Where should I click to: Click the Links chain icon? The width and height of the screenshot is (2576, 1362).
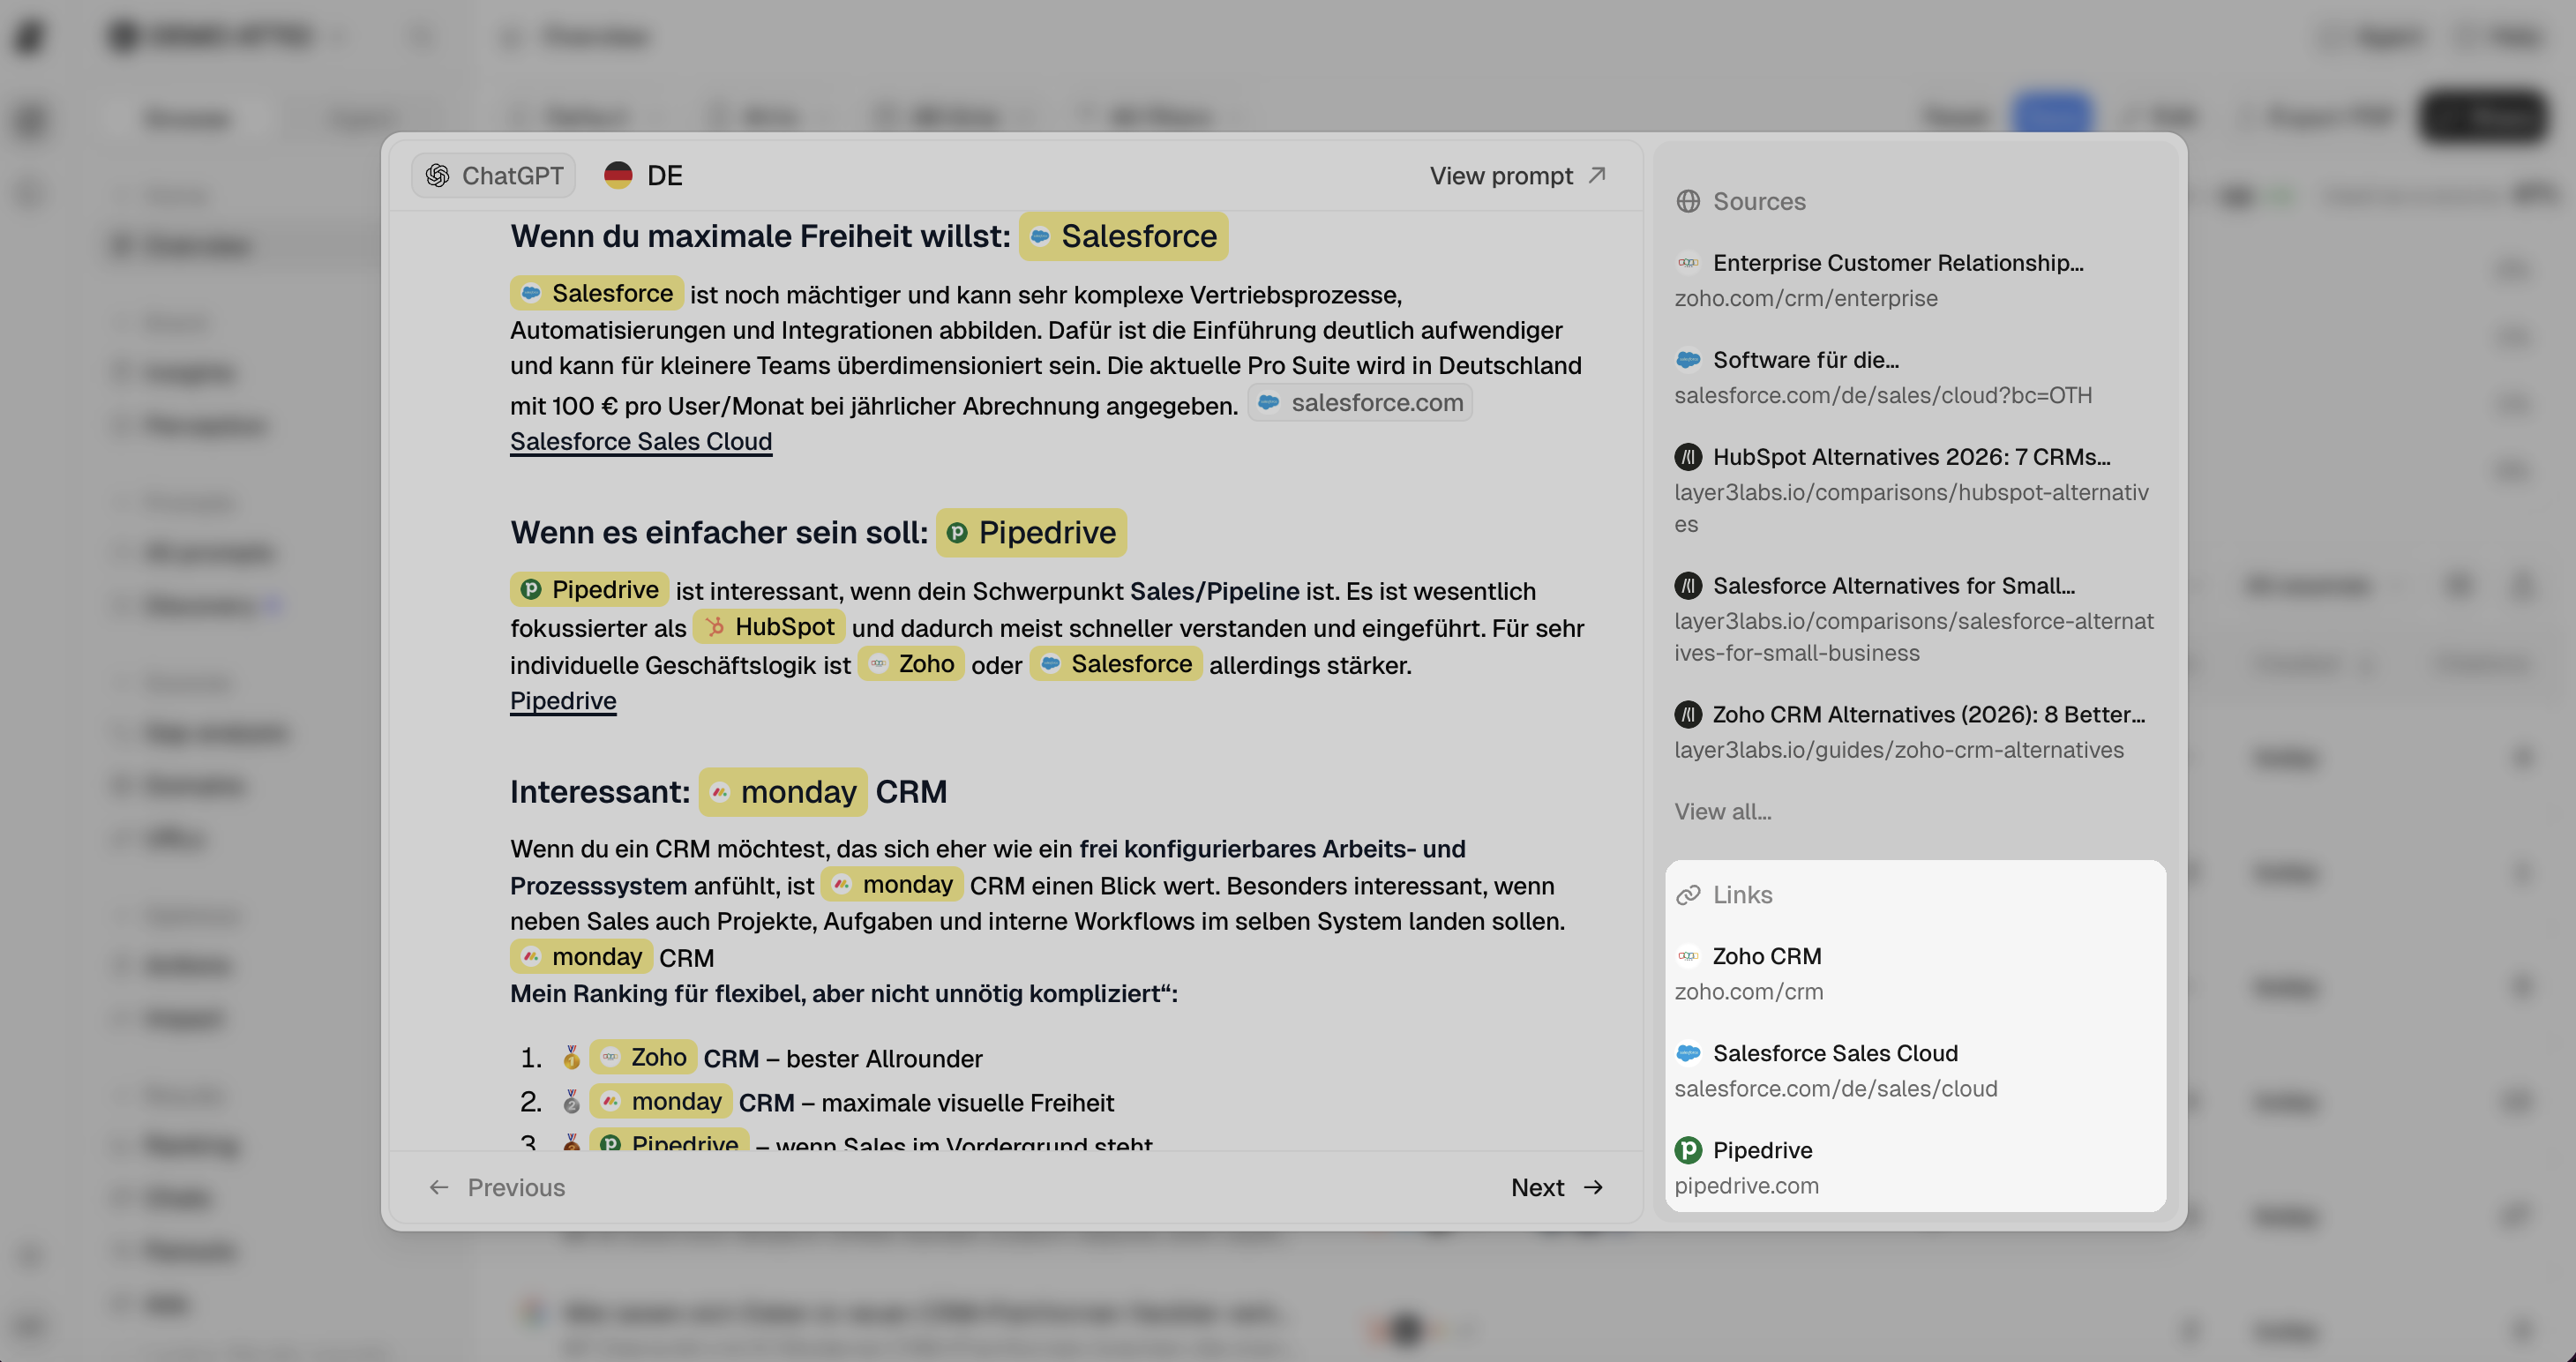click(x=1688, y=895)
